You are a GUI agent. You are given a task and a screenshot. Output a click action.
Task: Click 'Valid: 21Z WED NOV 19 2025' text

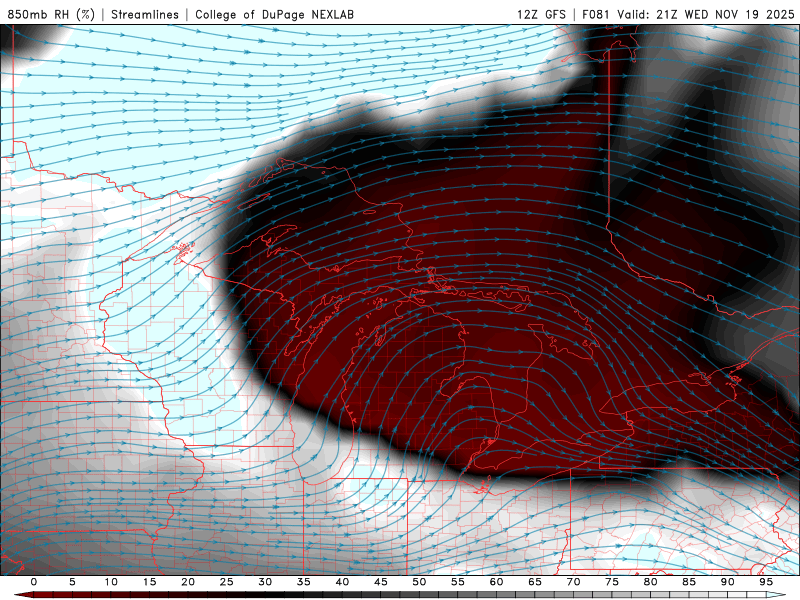click(x=706, y=14)
